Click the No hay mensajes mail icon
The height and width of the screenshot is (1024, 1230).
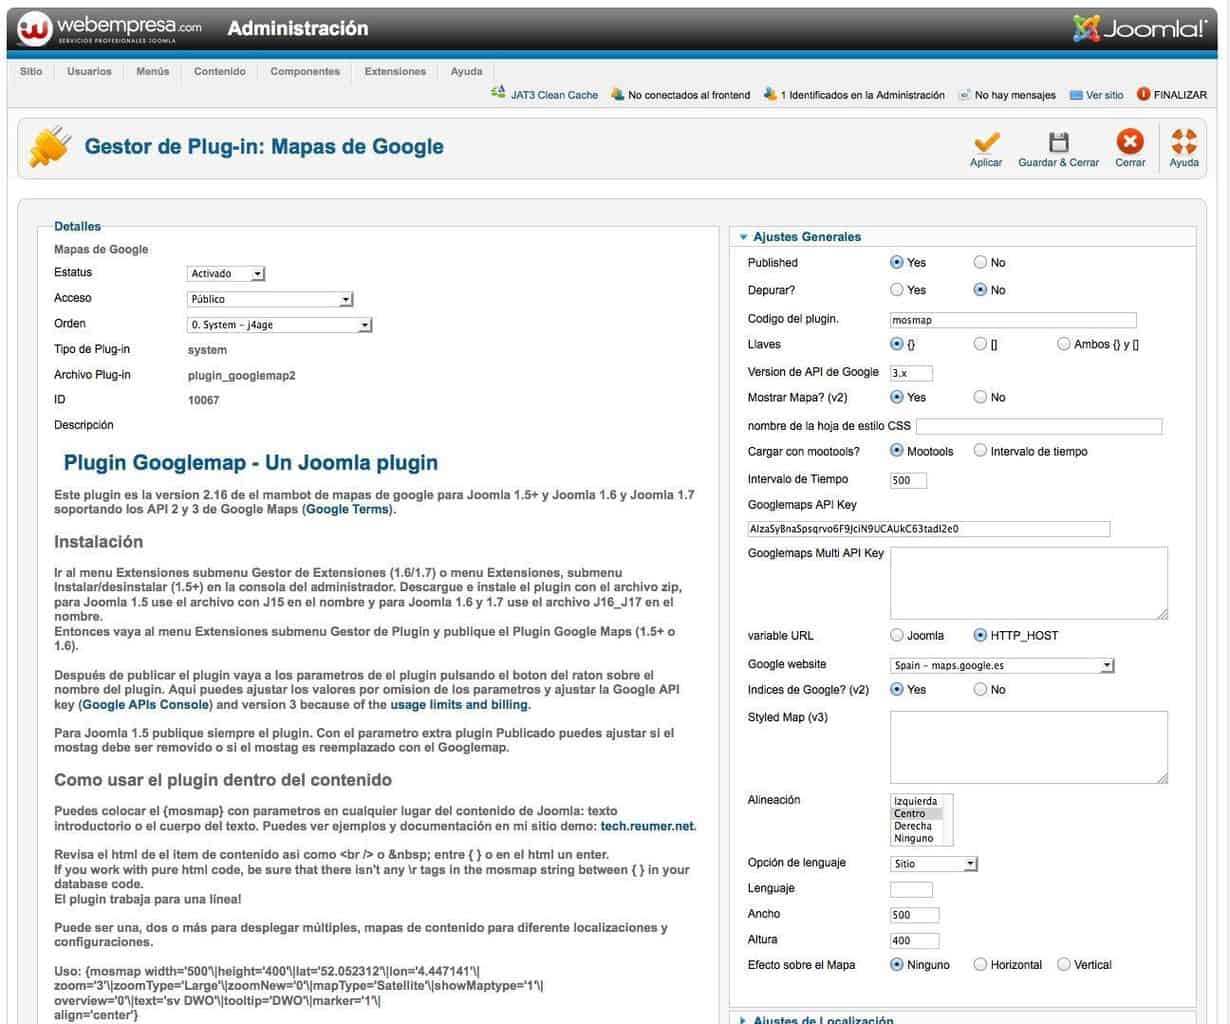click(964, 95)
